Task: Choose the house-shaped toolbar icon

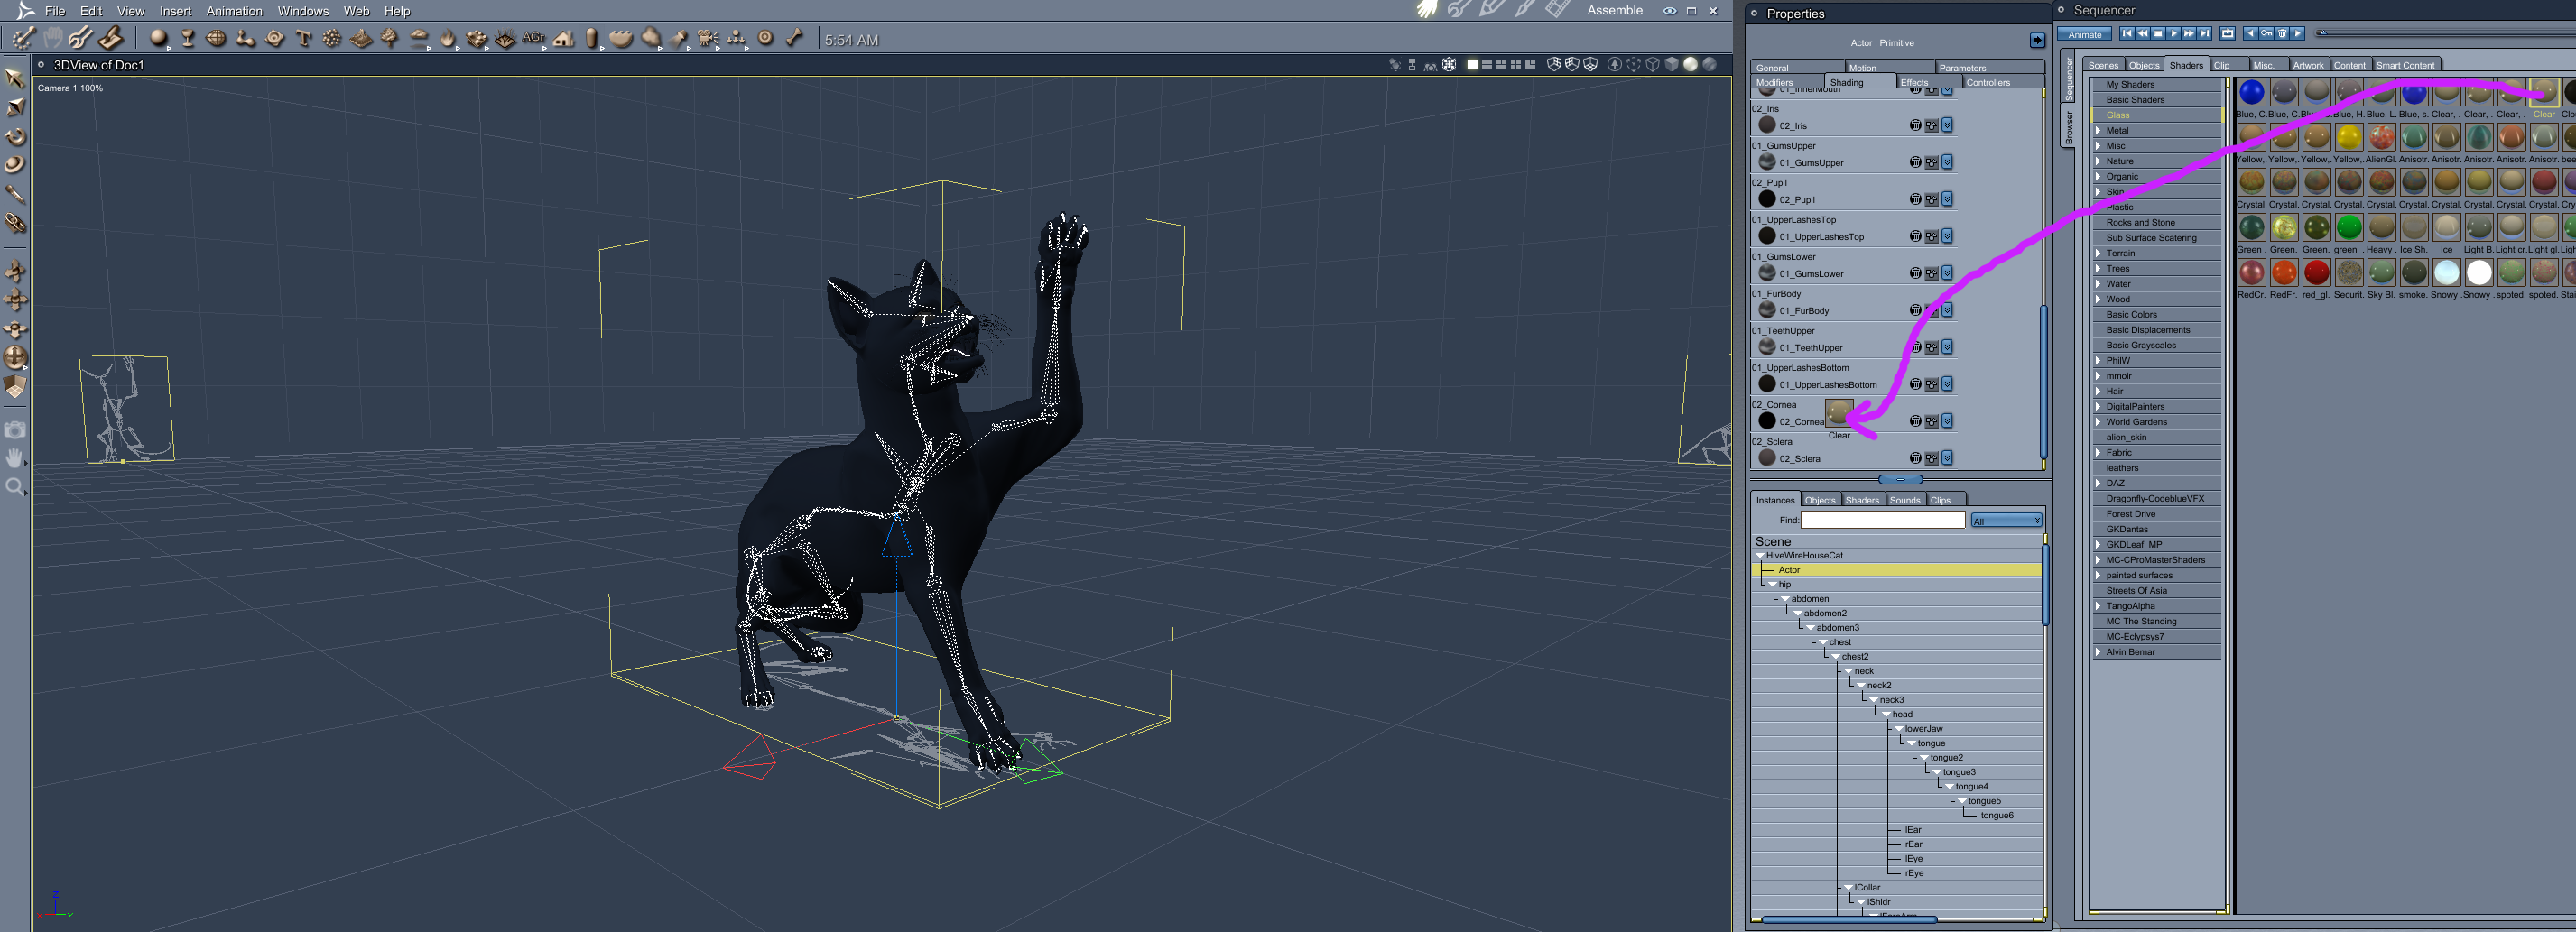Action: coord(564,39)
